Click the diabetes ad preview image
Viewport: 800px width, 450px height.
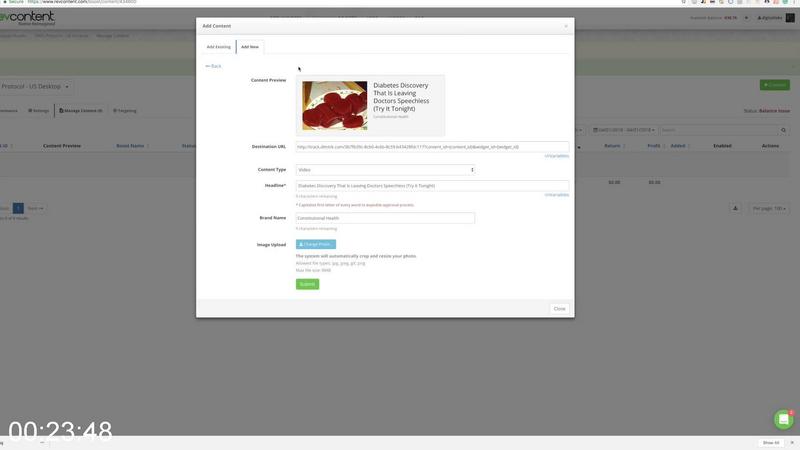coord(334,106)
